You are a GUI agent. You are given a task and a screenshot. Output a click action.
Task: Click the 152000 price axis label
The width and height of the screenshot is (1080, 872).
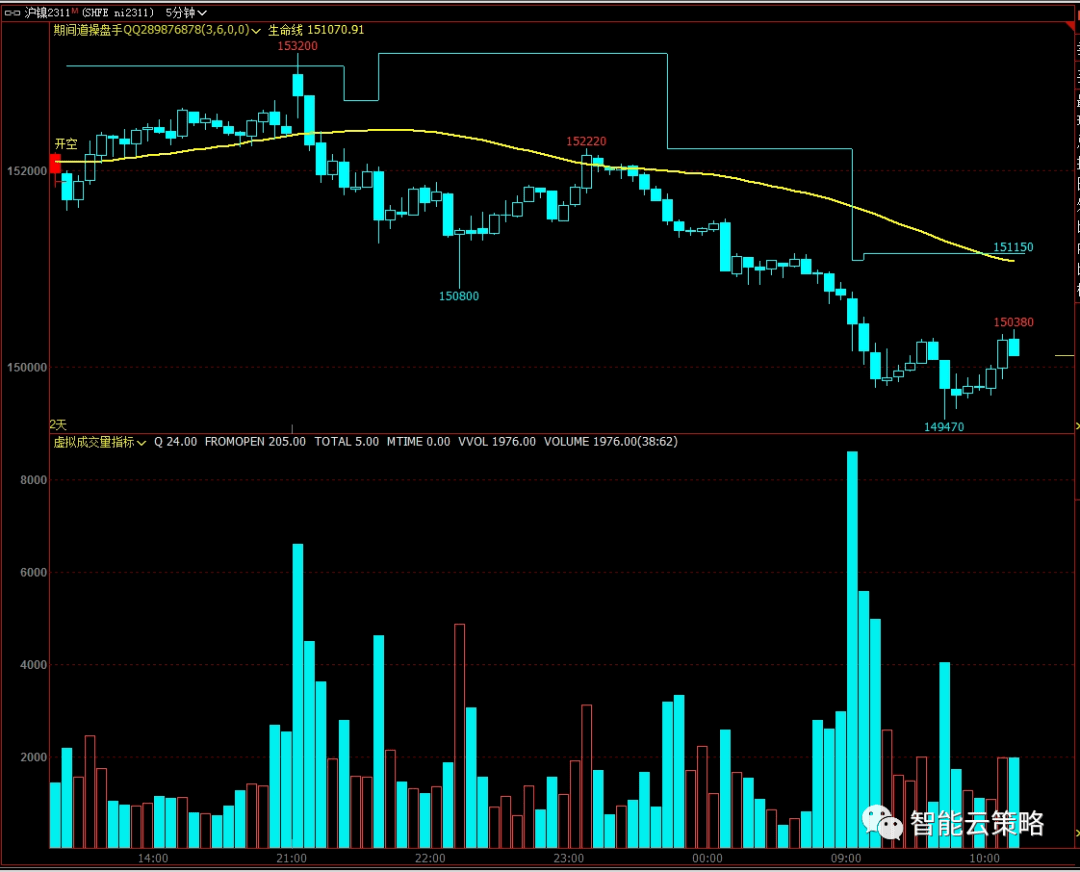click(26, 171)
